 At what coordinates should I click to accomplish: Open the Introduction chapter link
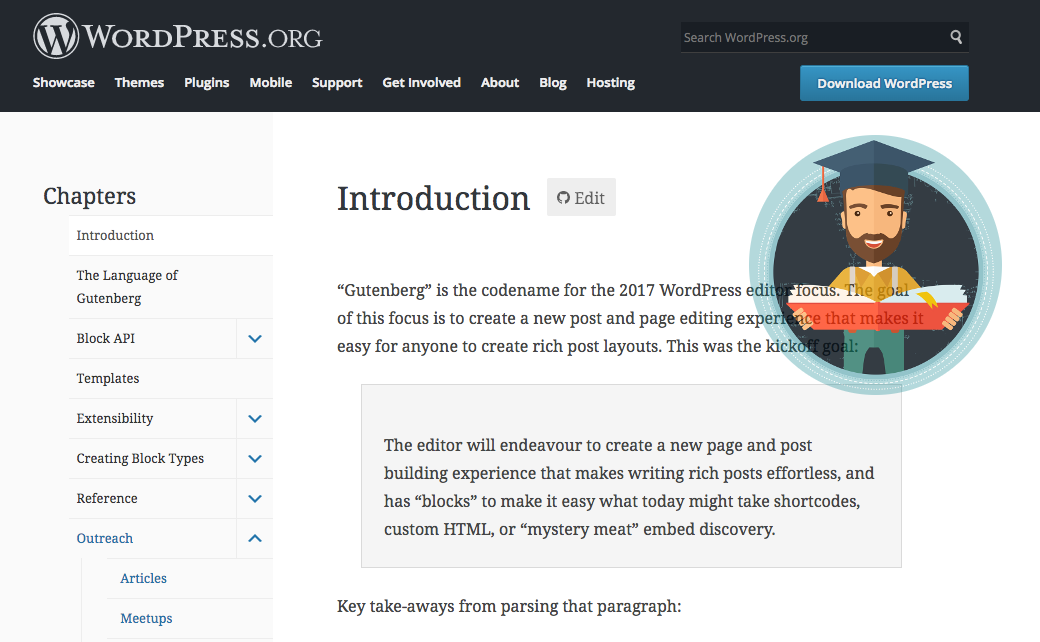tap(115, 235)
